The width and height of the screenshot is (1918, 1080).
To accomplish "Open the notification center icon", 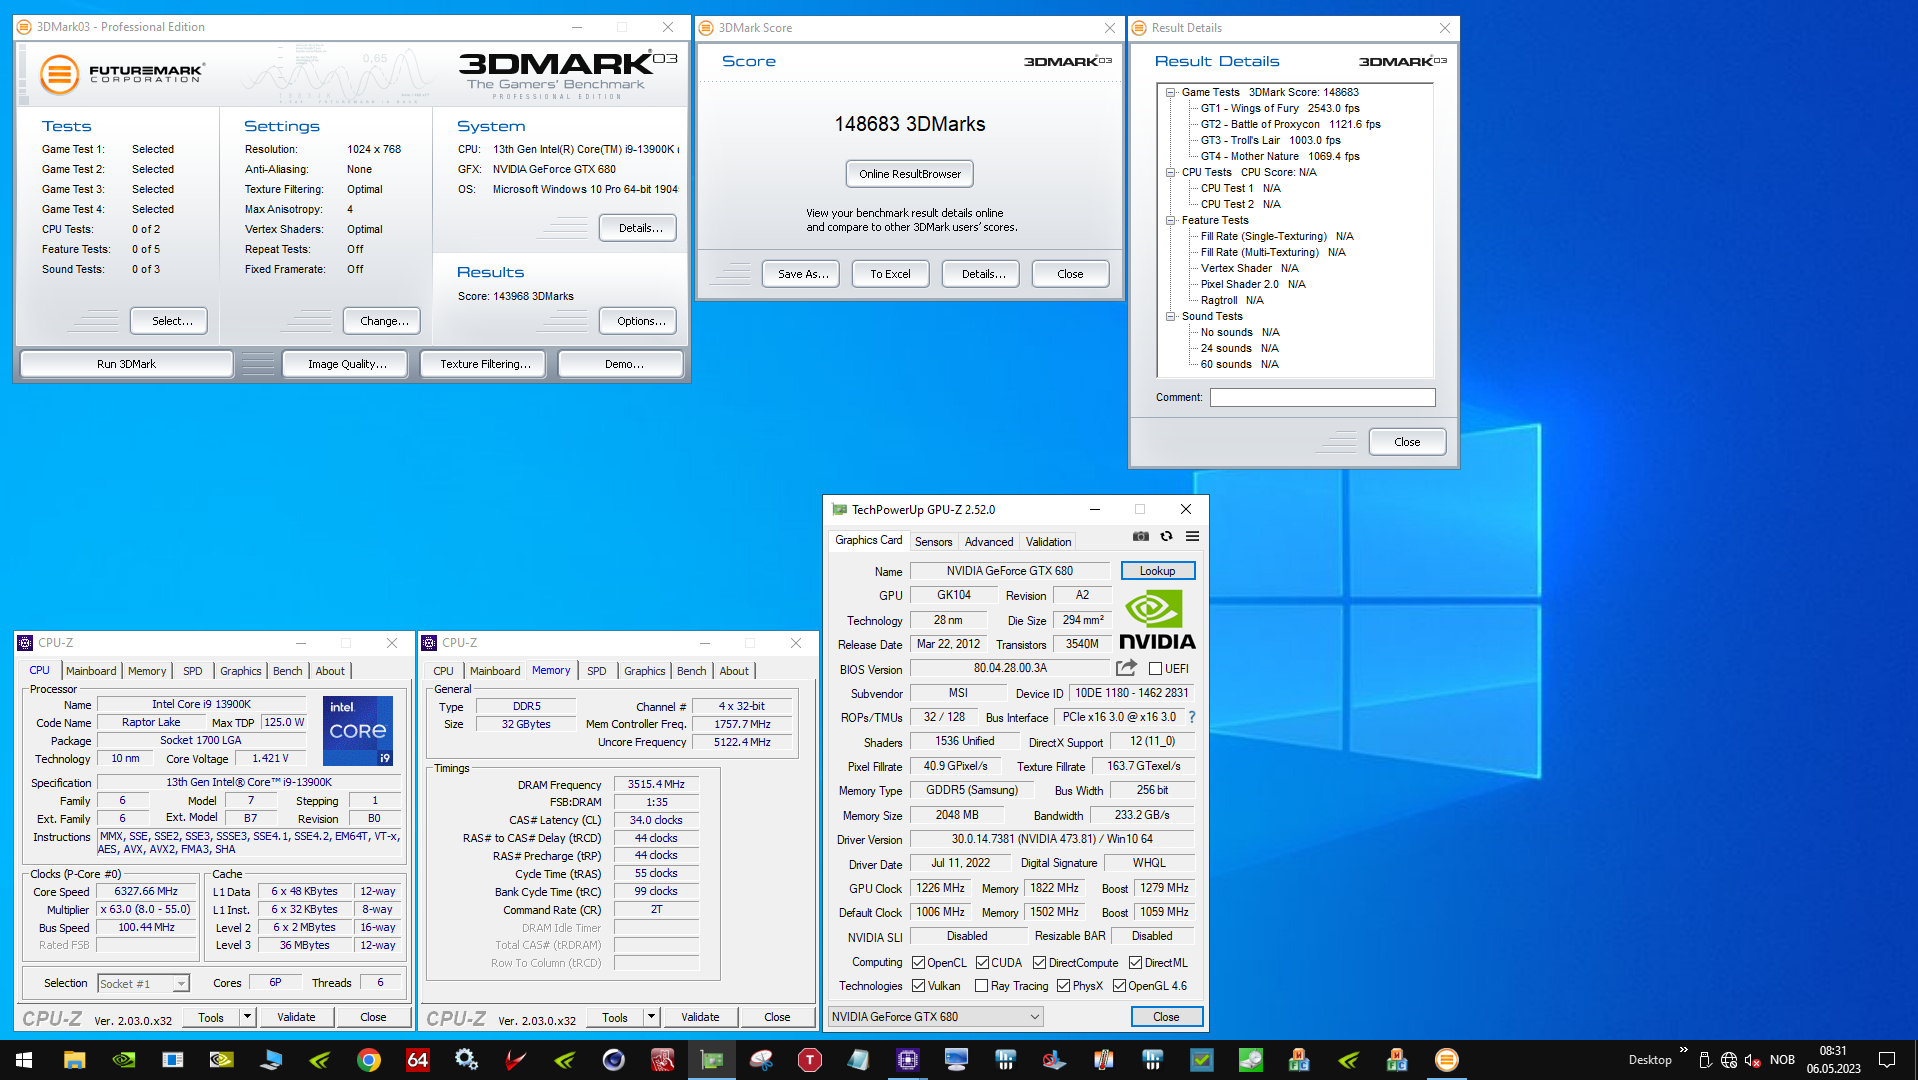I will [x=1887, y=1060].
